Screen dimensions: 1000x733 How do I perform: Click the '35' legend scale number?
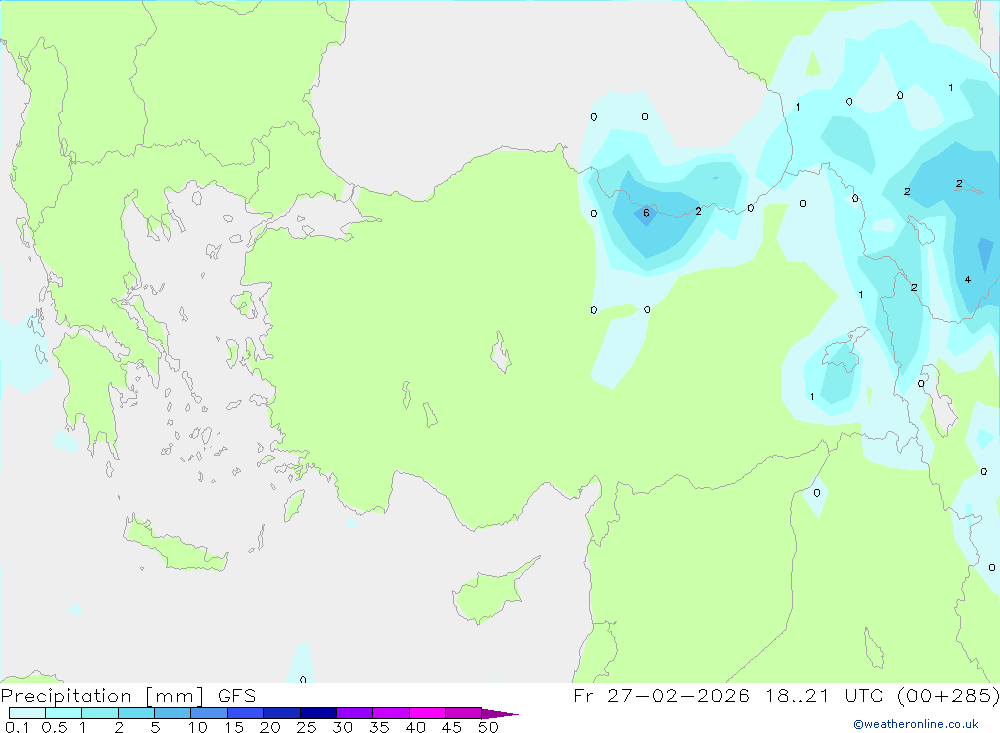click(x=379, y=727)
